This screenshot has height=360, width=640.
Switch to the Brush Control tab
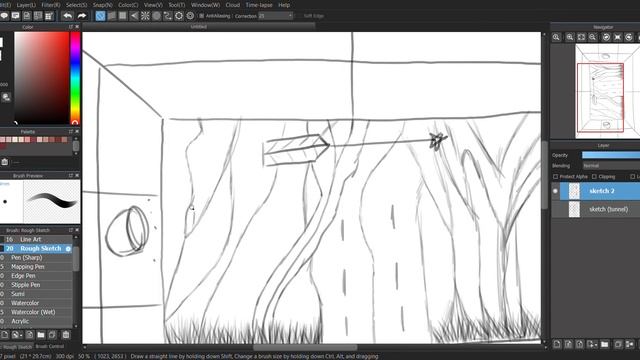[x=49, y=347]
